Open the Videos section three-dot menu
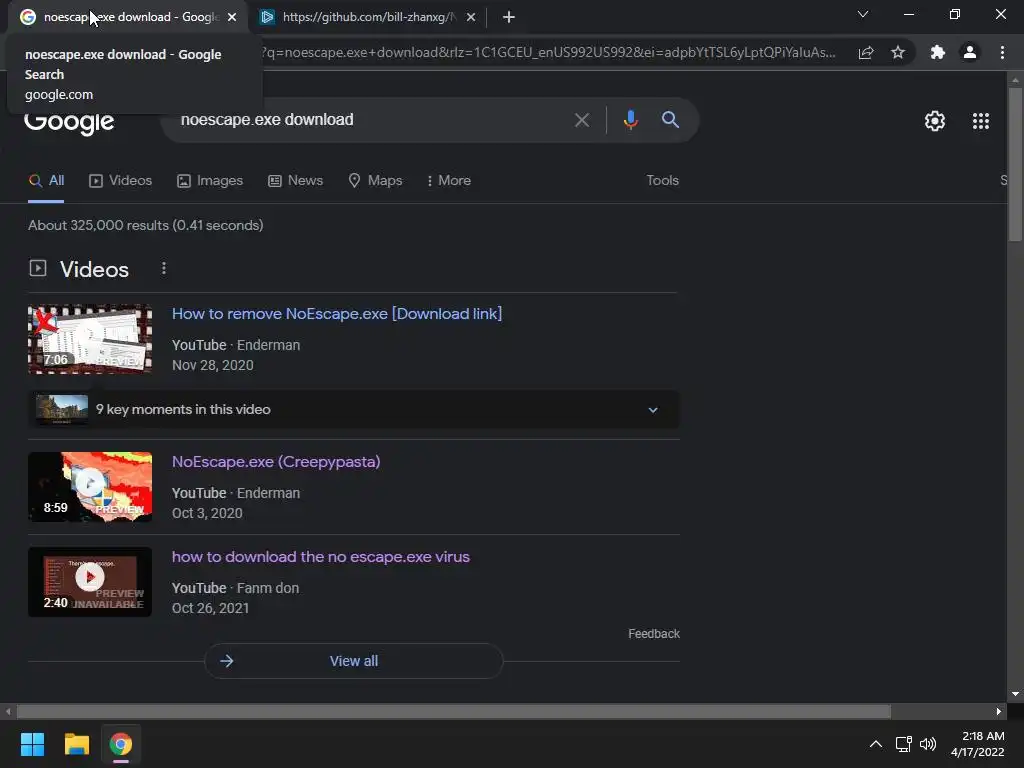The width and height of the screenshot is (1024, 768). click(164, 268)
